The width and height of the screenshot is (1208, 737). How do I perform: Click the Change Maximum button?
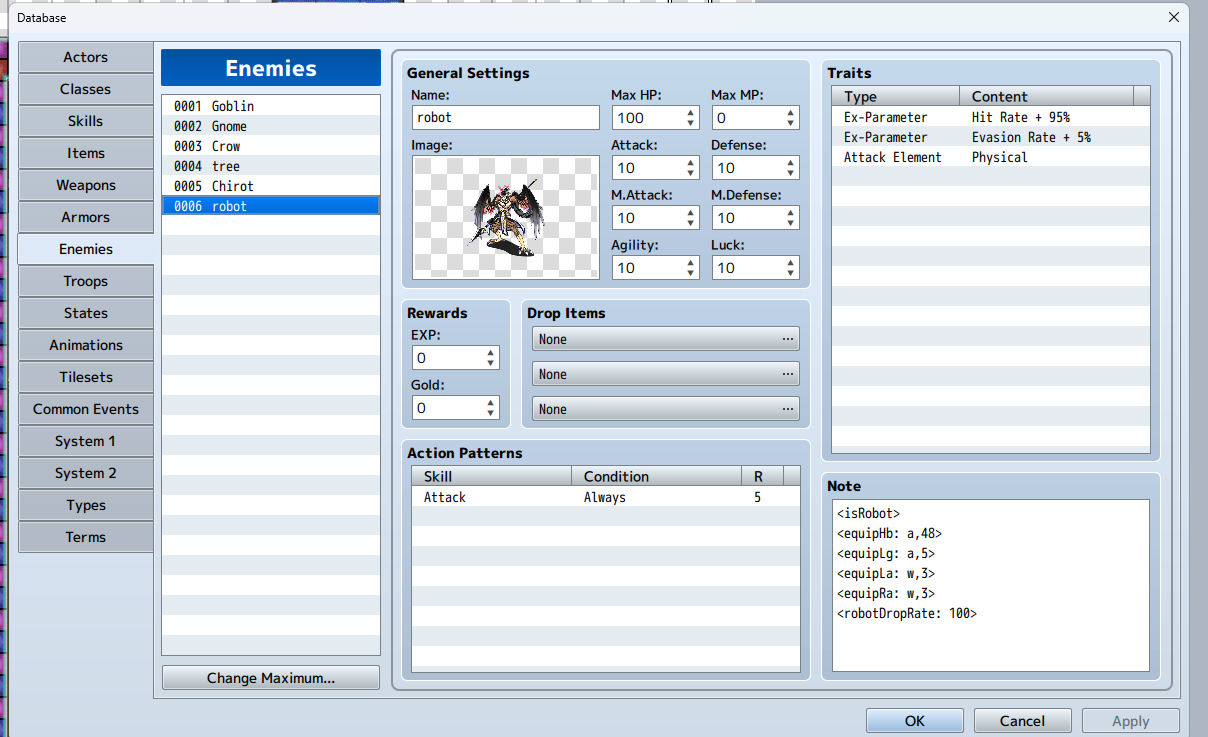coord(271,678)
